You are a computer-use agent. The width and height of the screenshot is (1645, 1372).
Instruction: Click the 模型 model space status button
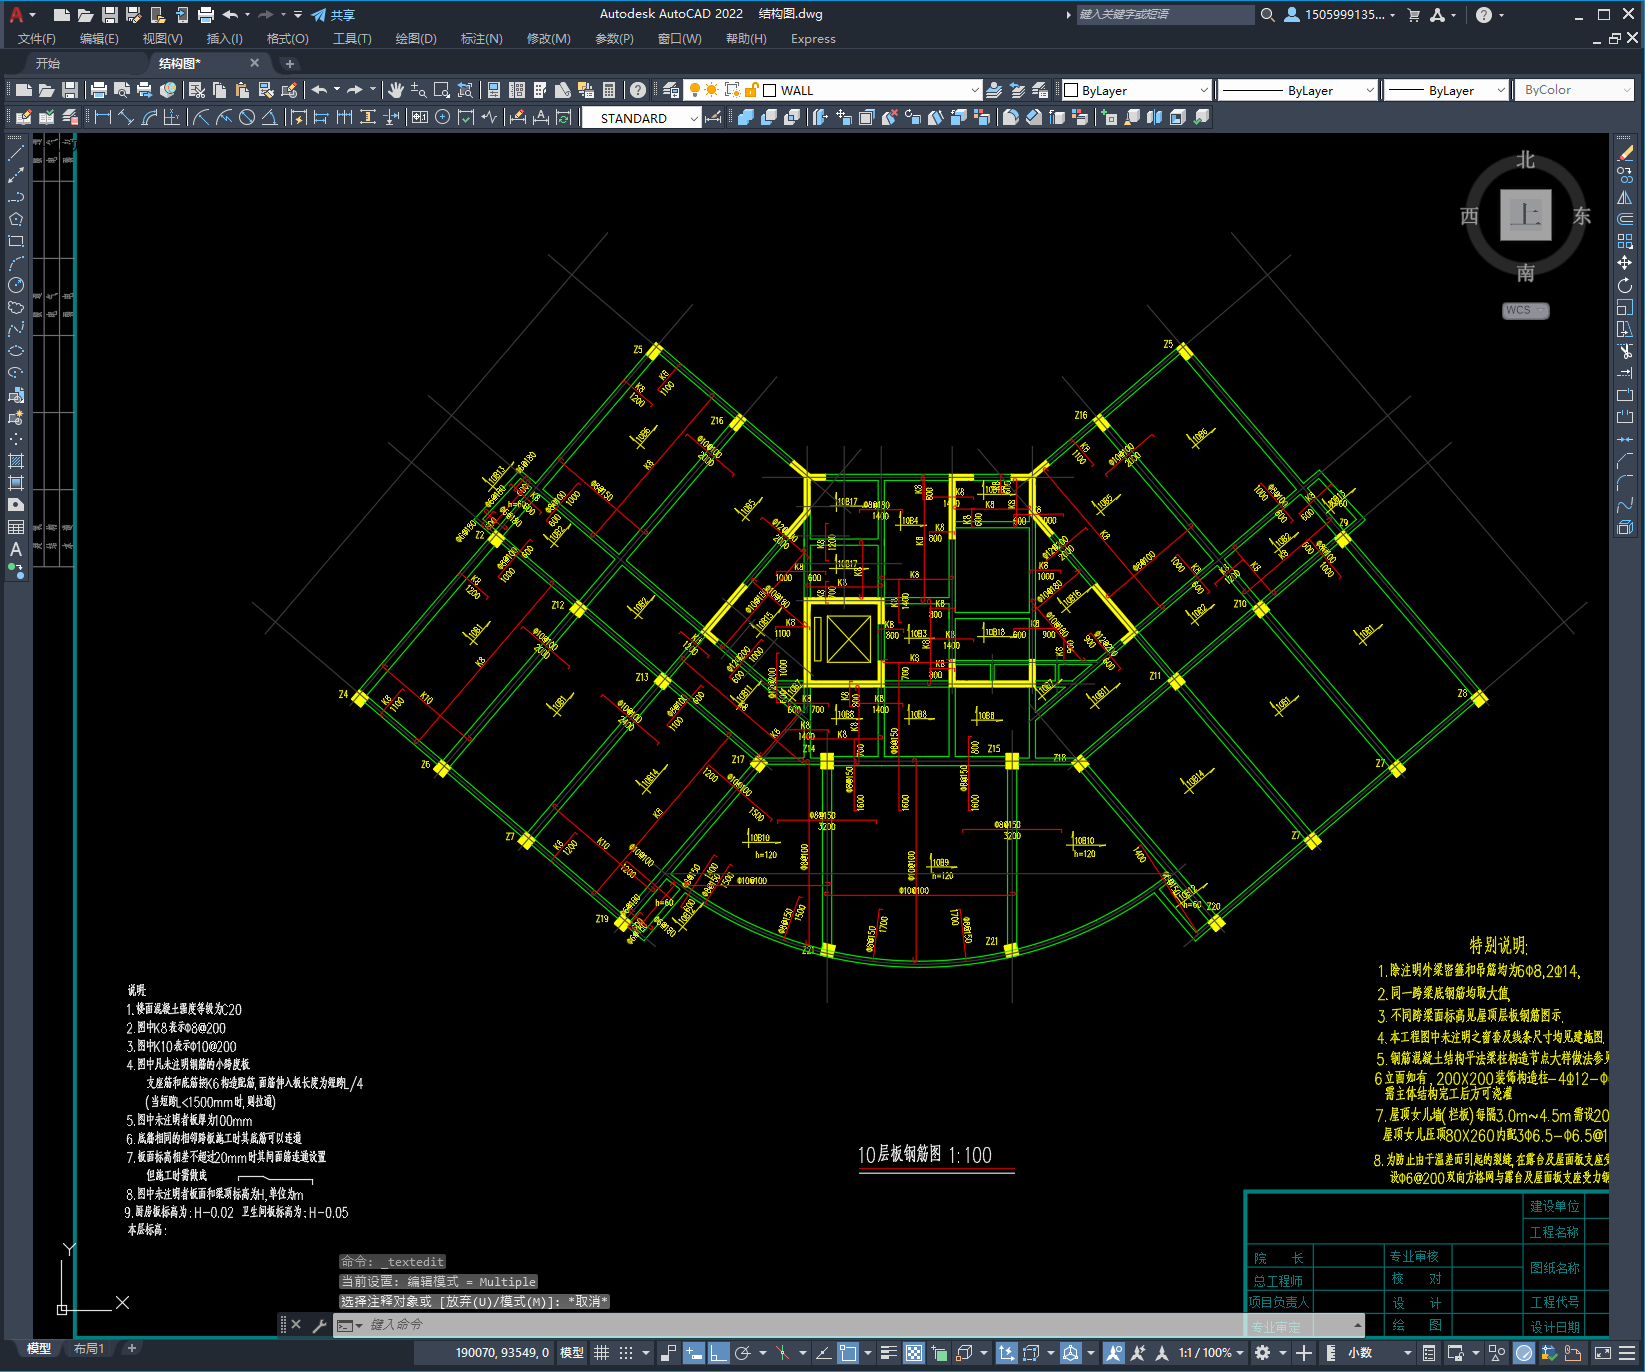tap(572, 1353)
